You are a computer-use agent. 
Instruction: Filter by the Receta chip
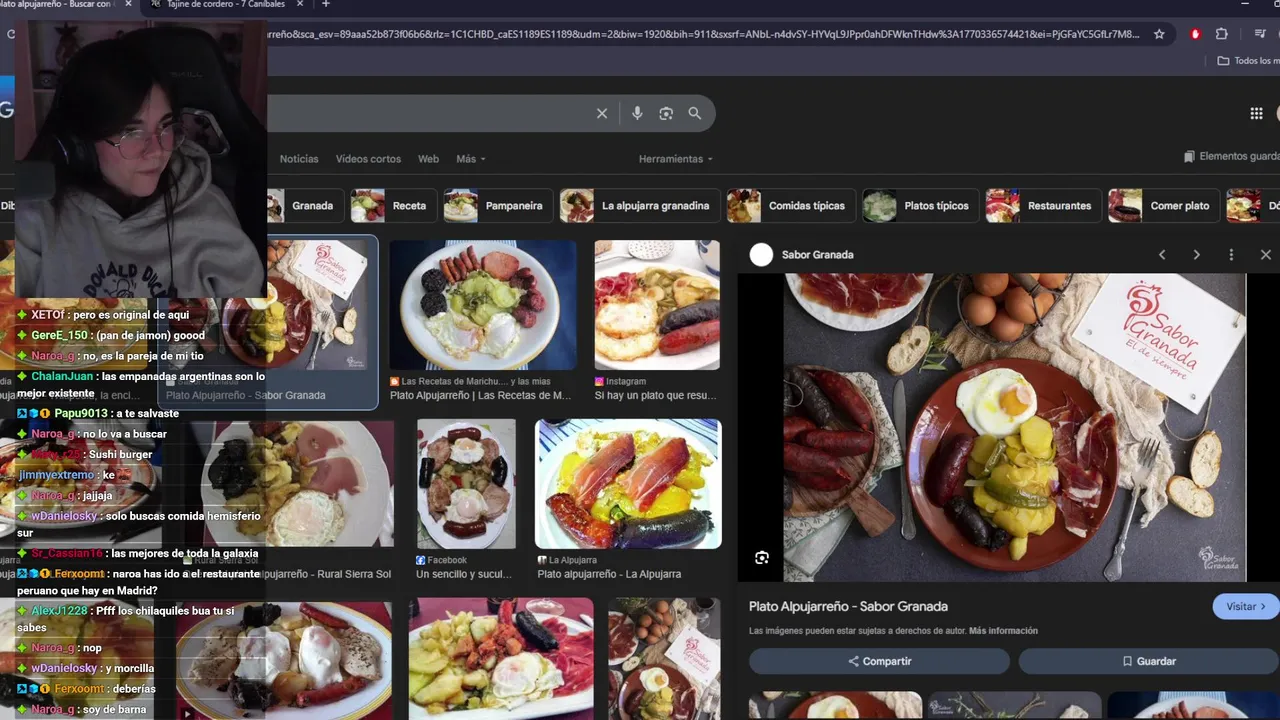393,206
